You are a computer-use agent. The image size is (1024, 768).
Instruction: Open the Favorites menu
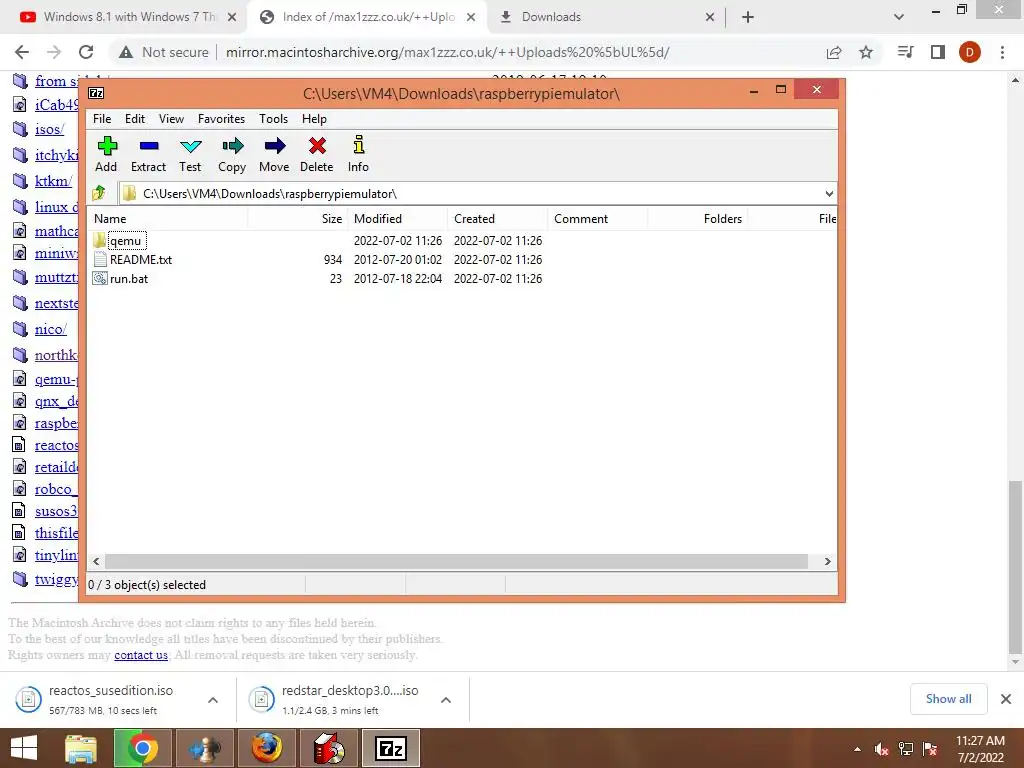click(221, 119)
